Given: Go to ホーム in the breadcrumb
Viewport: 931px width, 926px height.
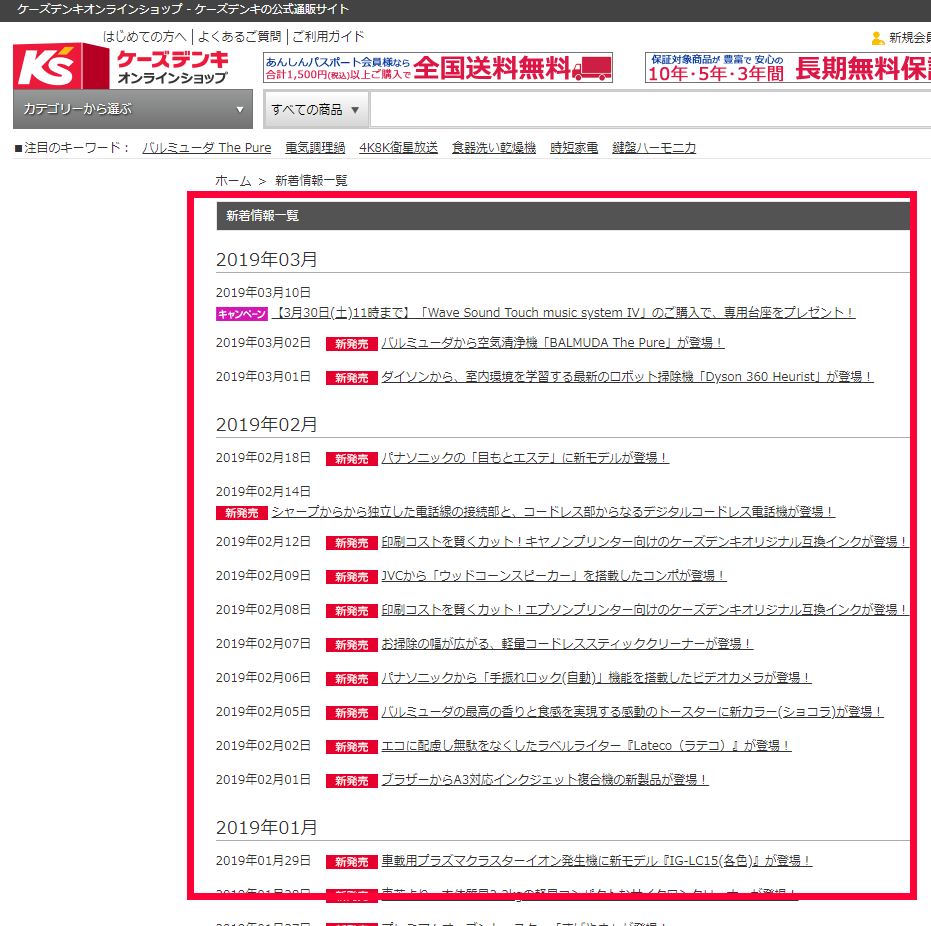Looking at the screenshot, I should [x=233, y=181].
